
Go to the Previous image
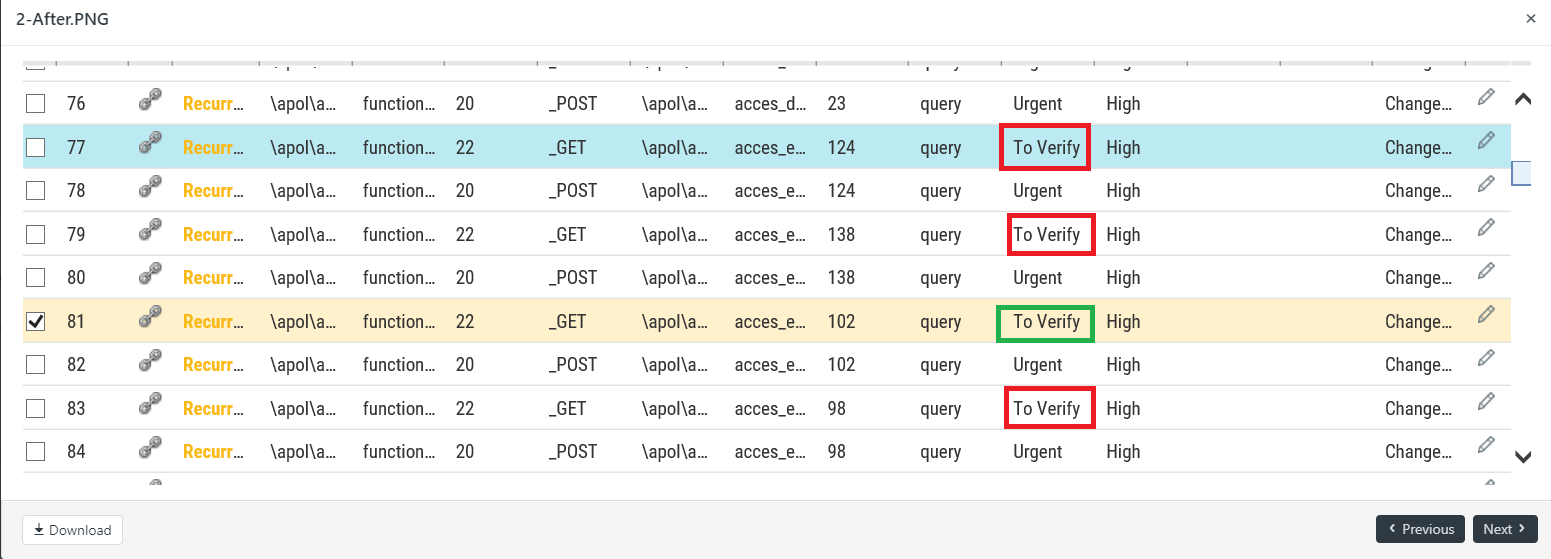[x=1421, y=529]
